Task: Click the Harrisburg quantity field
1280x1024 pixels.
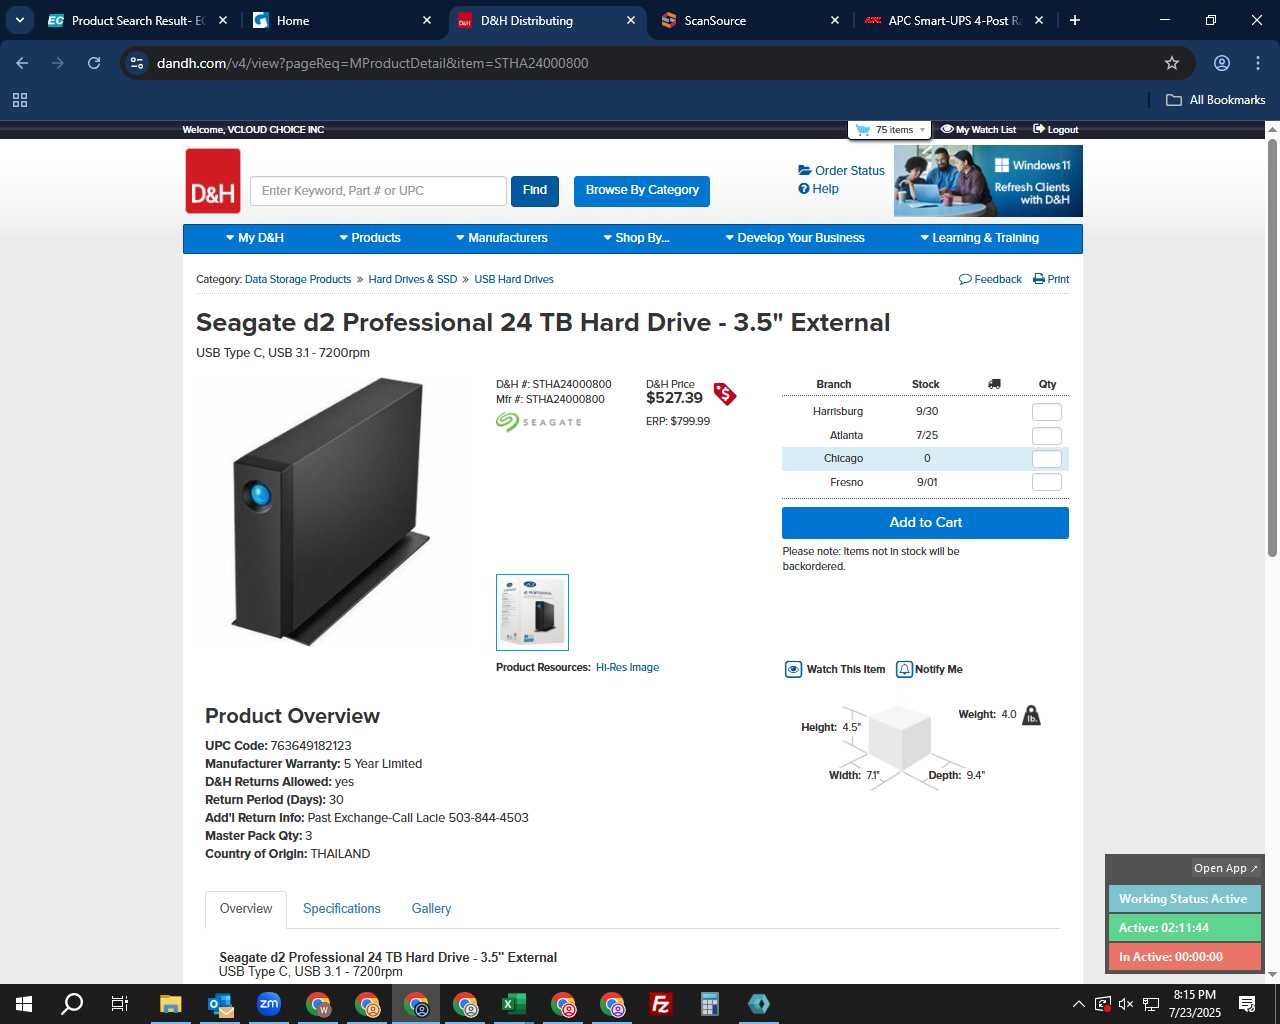Action: click(x=1046, y=412)
